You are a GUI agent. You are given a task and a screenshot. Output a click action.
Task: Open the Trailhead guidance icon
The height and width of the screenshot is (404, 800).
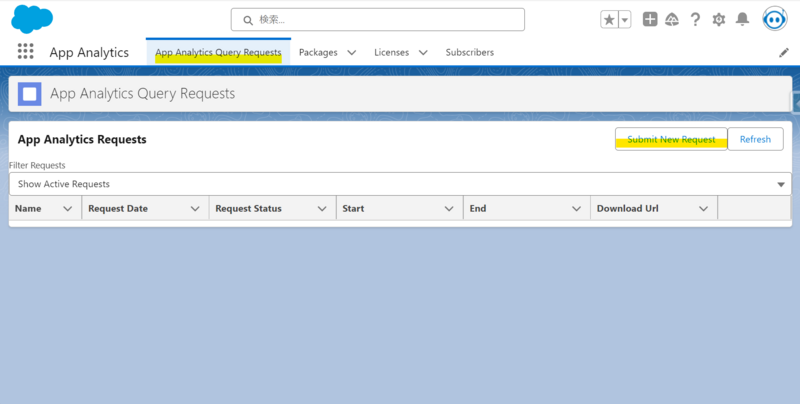(672, 20)
